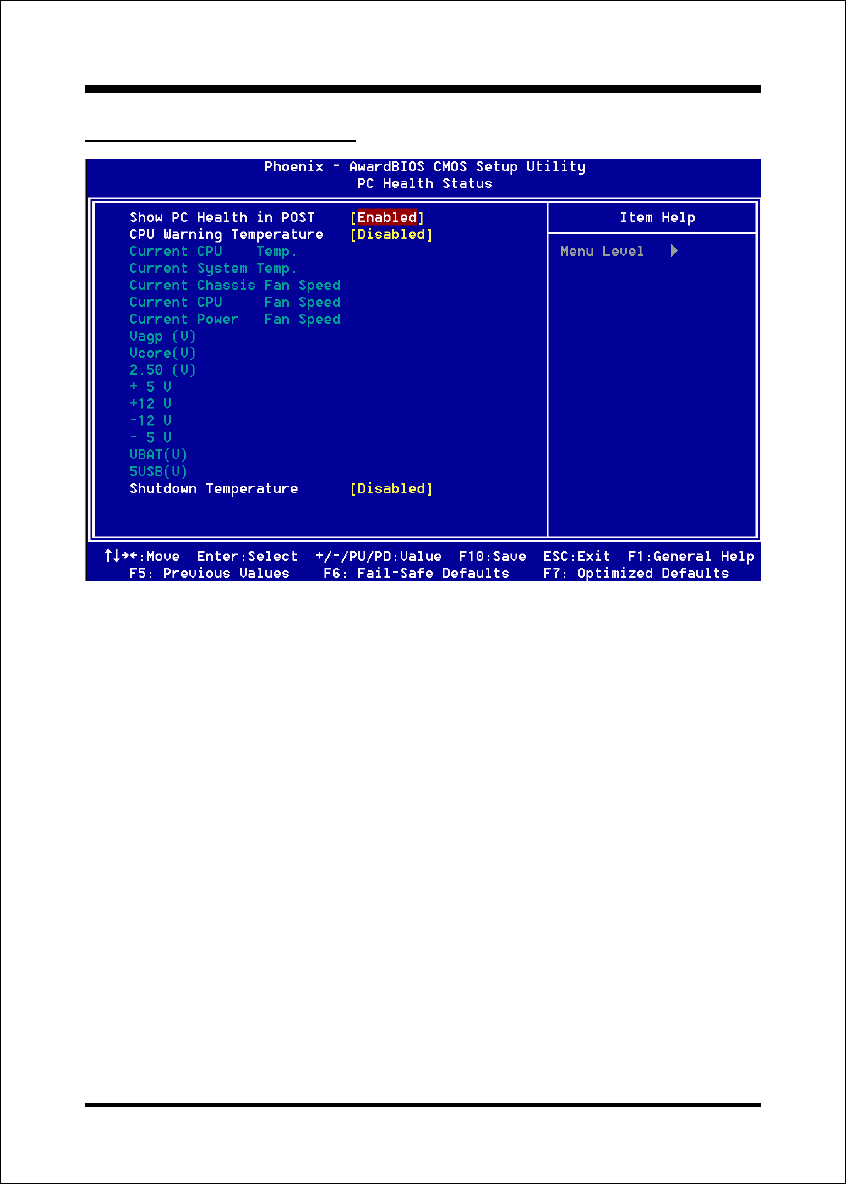846x1184 pixels.
Task: Click the ESC:Exit hint
Action: pos(576,557)
